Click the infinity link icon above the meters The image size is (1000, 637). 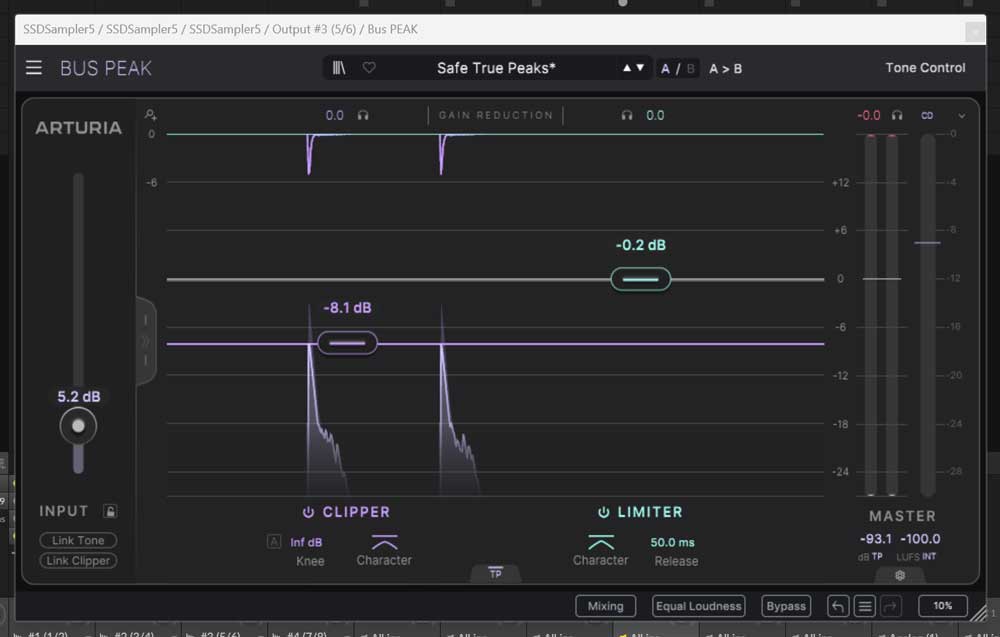[x=927, y=116]
